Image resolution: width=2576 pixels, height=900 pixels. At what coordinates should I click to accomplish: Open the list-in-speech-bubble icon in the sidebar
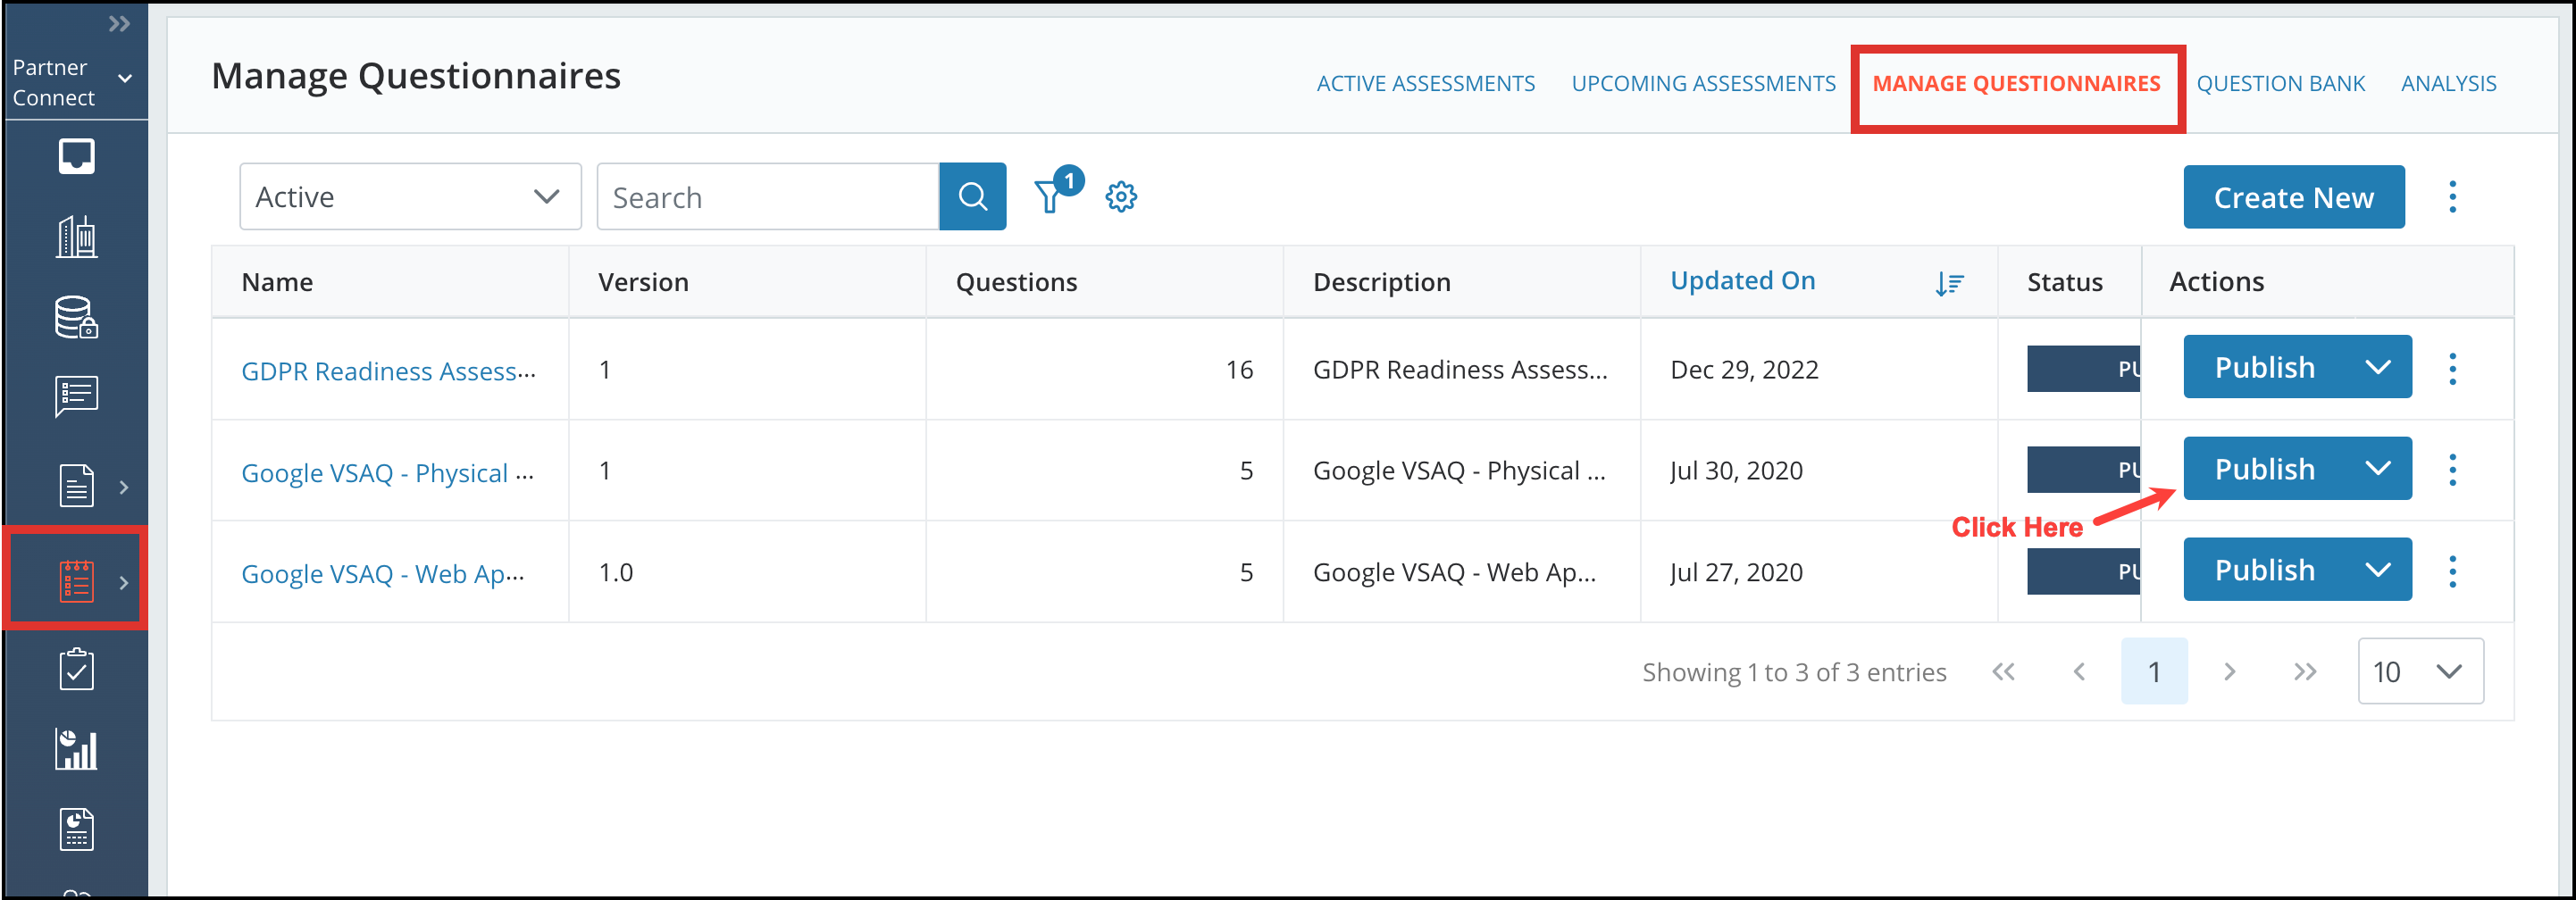point(76,397)
